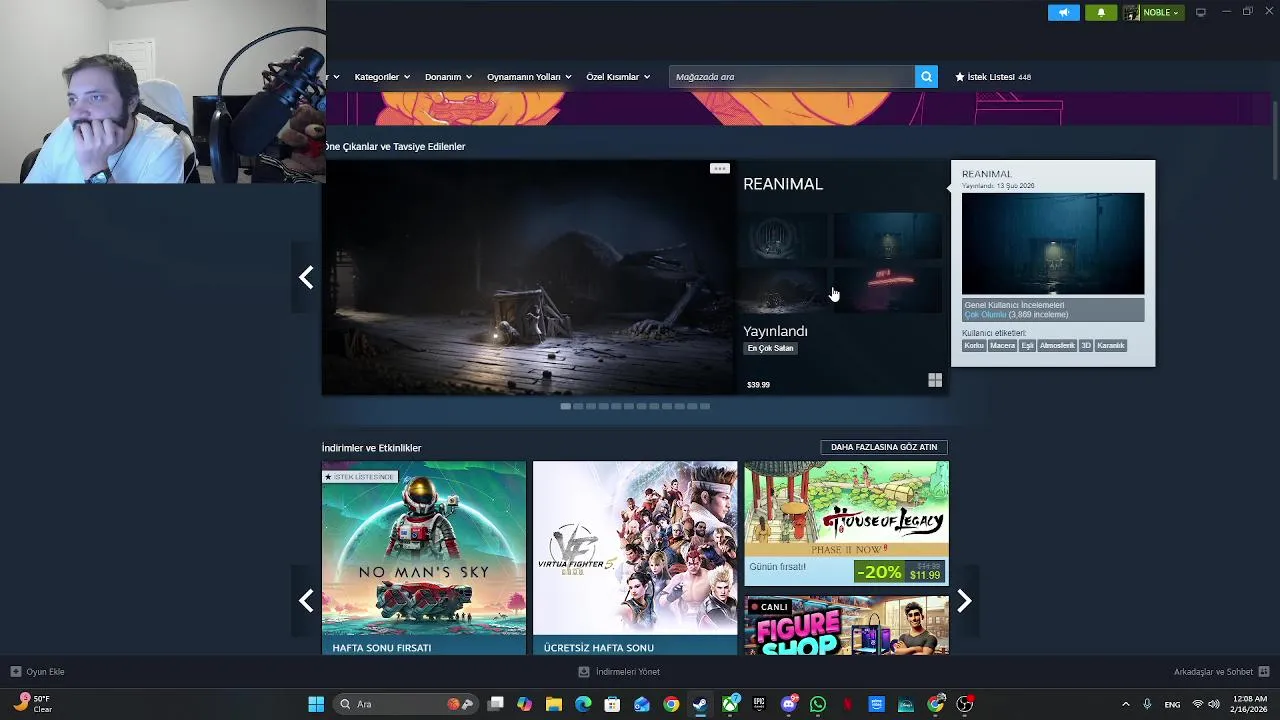Go to next deals with right arrow

964,601
